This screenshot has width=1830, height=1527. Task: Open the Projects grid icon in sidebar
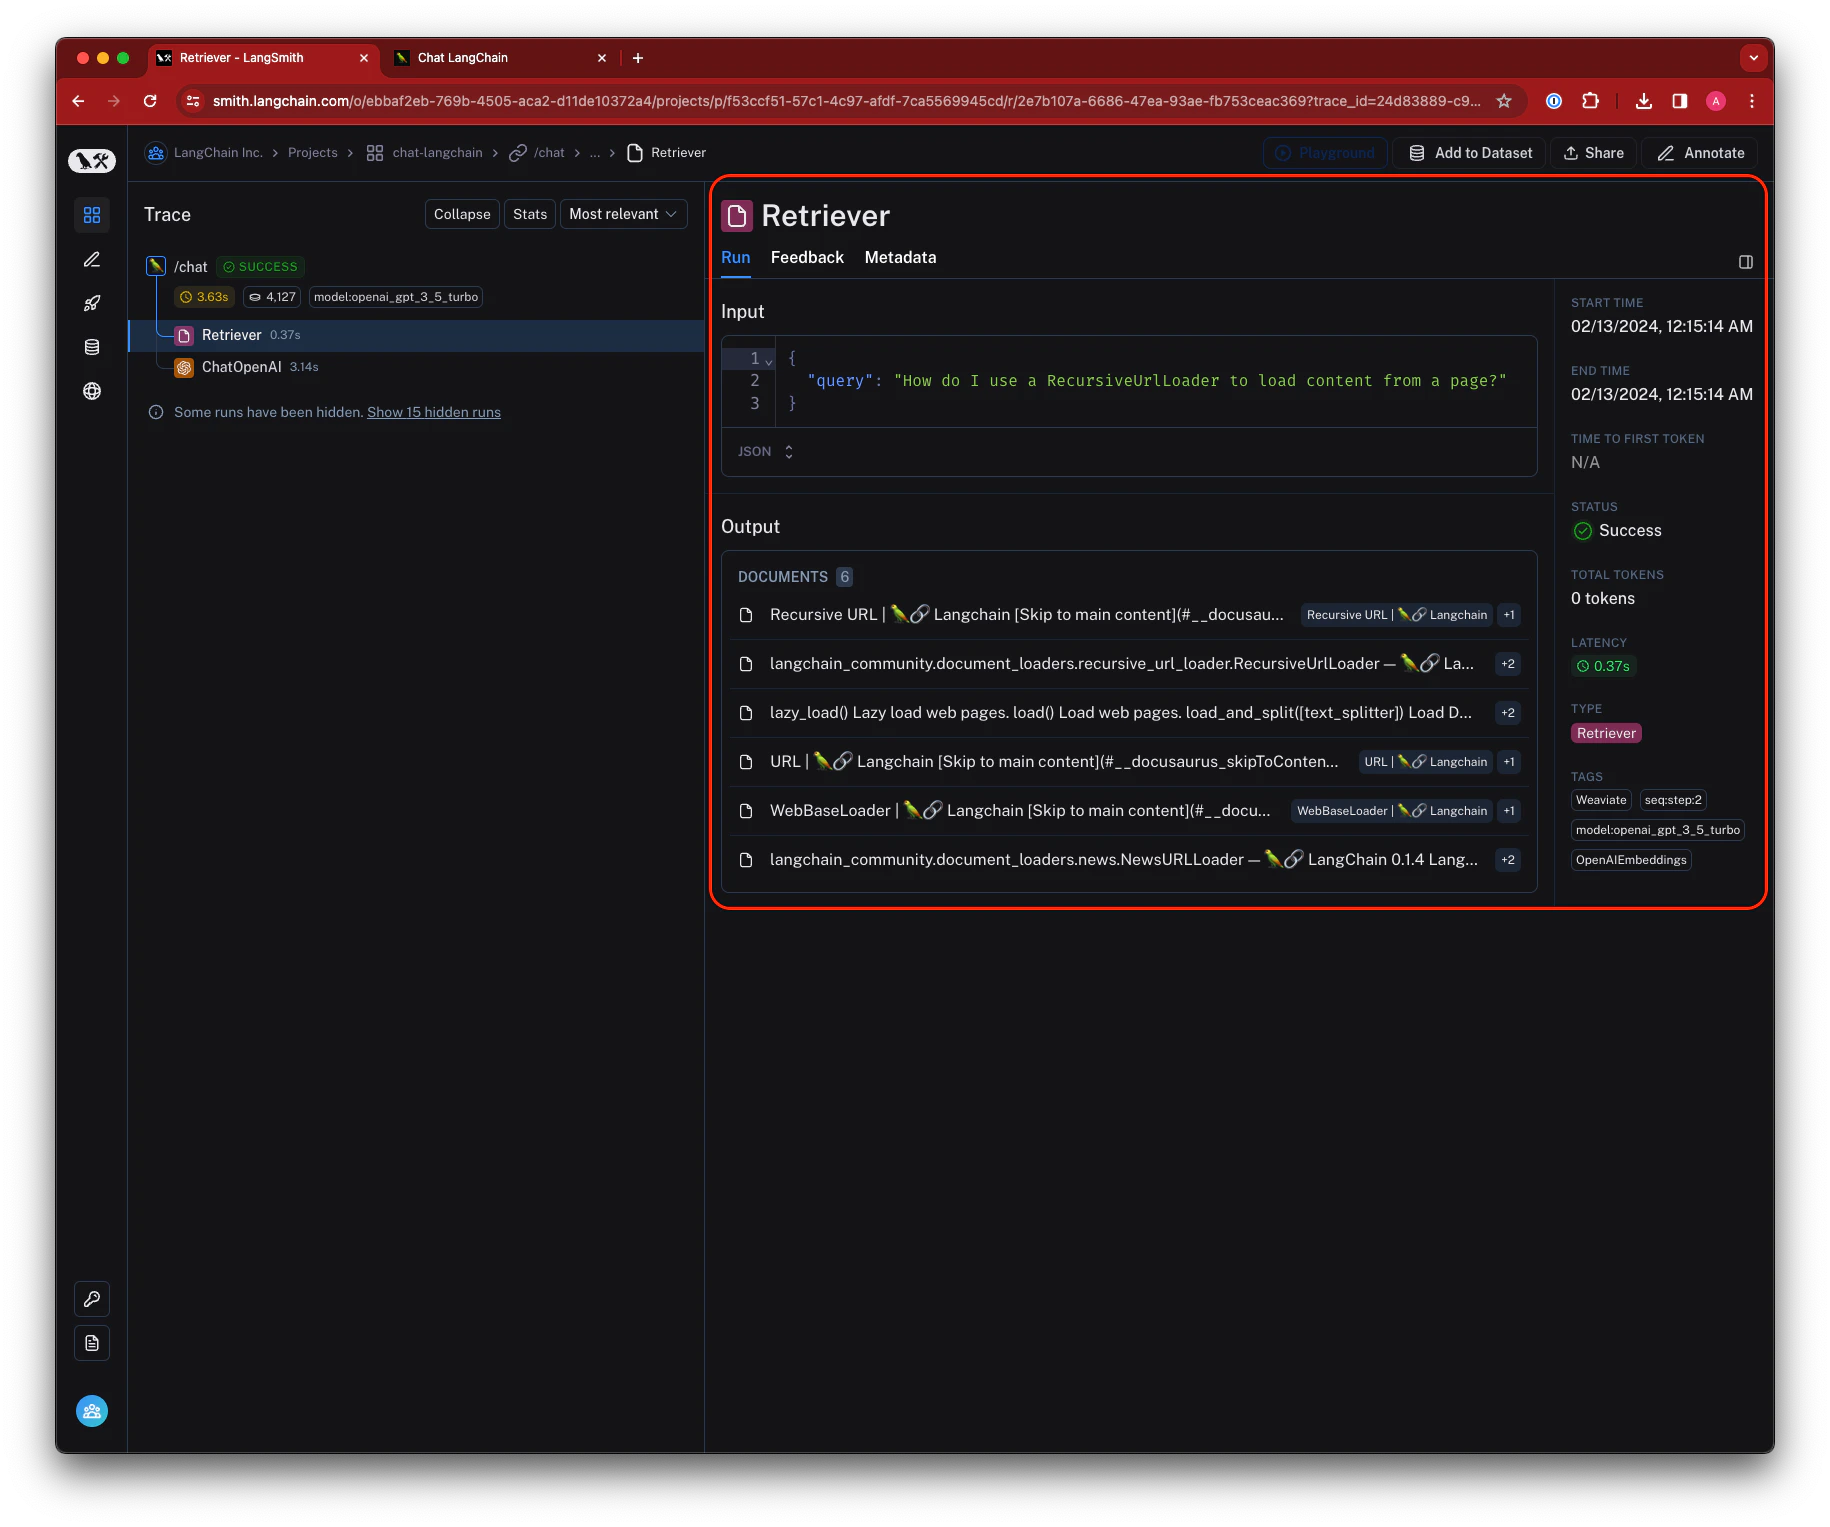point(92,215)
